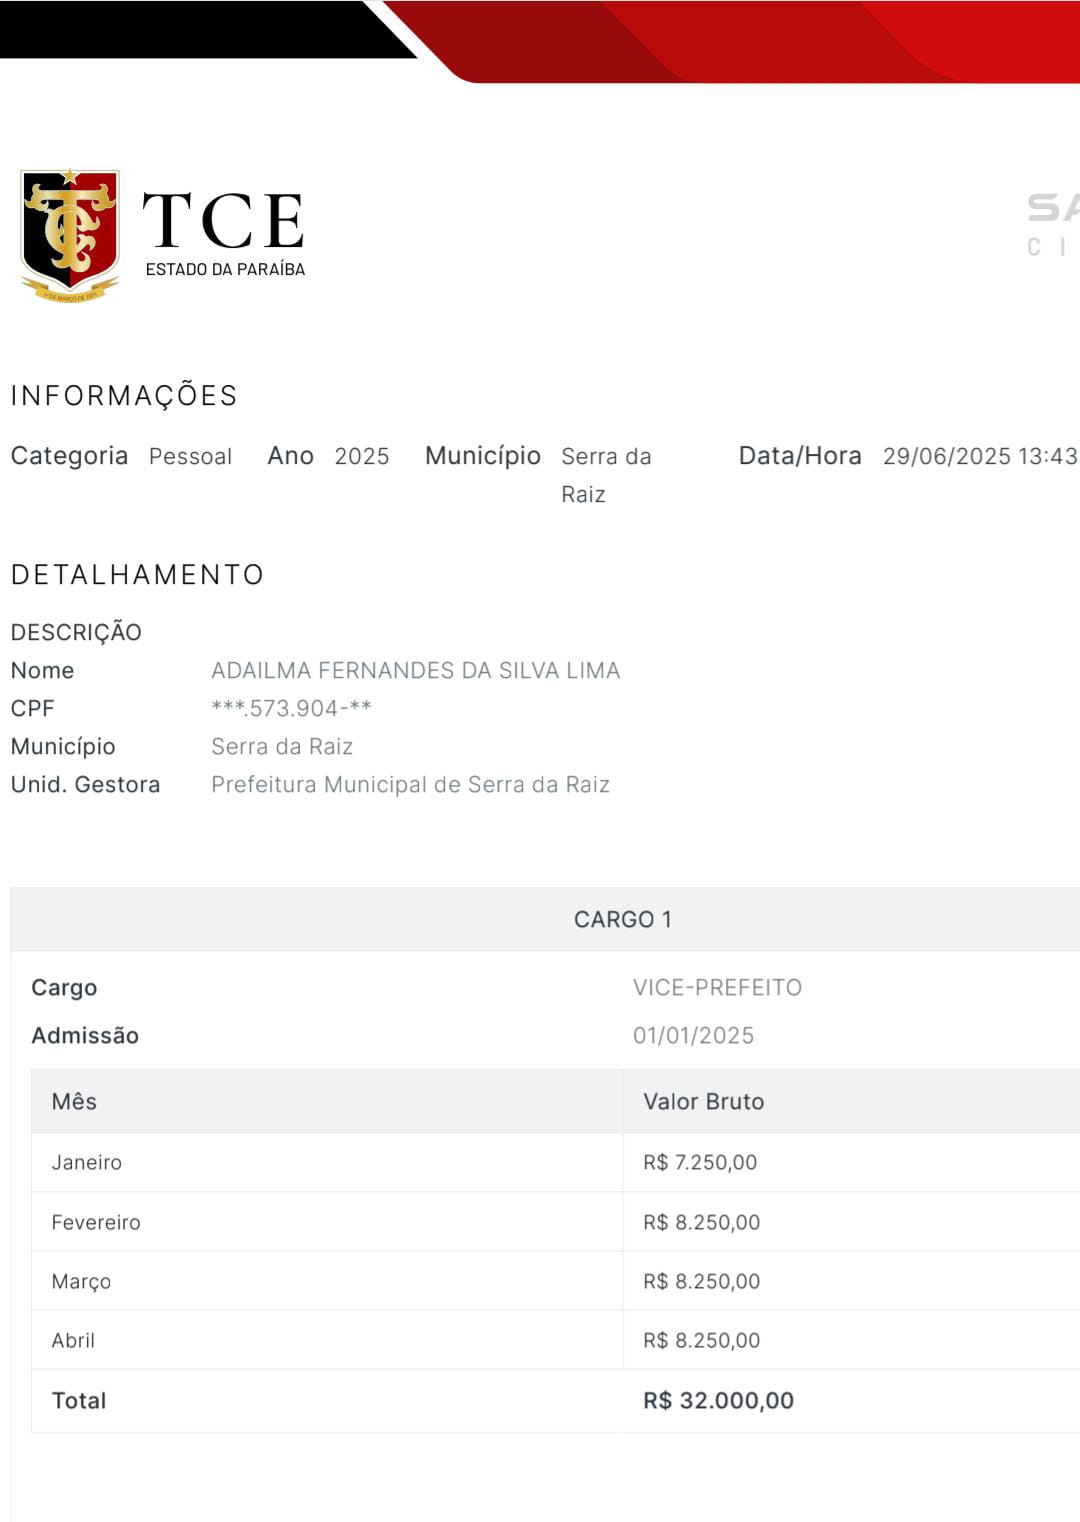Select the Ano value 2025
Image resolution: width=1080 pixels, height=1522 pixels.
click(361, 456)
